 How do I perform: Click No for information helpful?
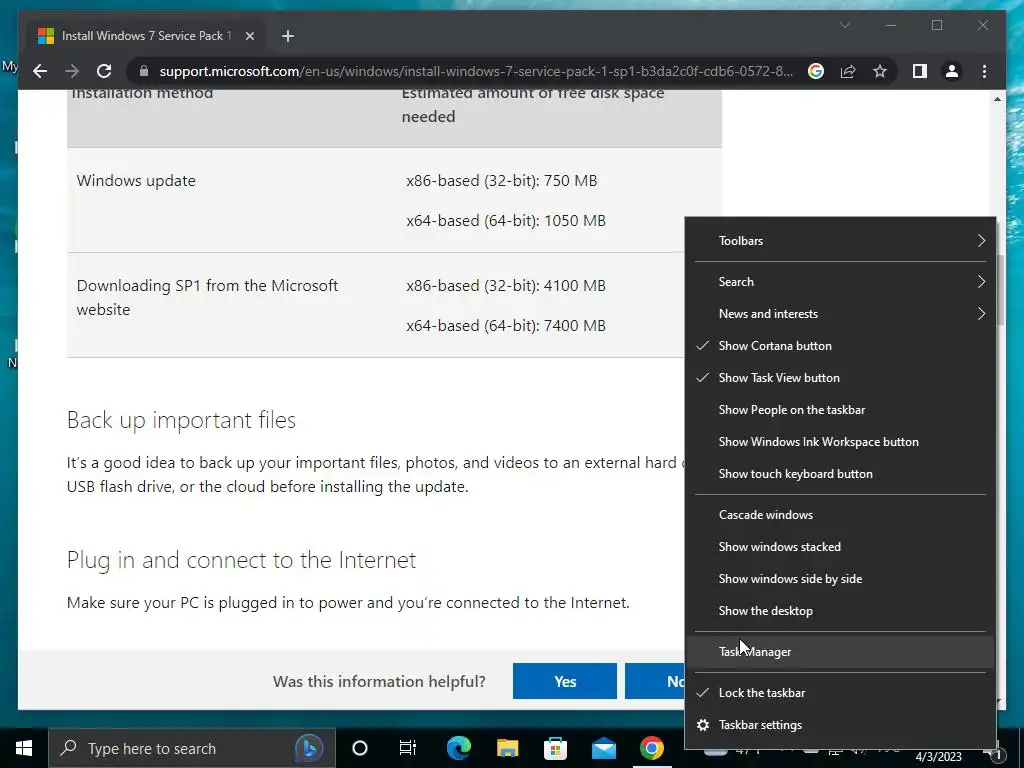tap(655, 681)
